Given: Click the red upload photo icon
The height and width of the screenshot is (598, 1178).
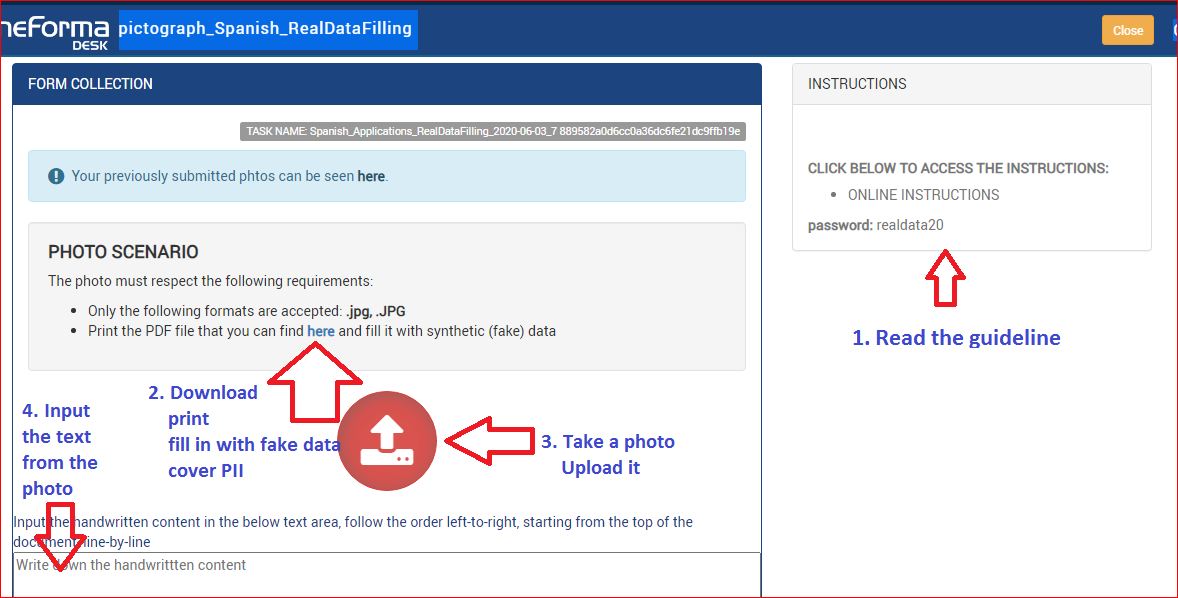Looking at the screenshot, I should click(387, 441).
